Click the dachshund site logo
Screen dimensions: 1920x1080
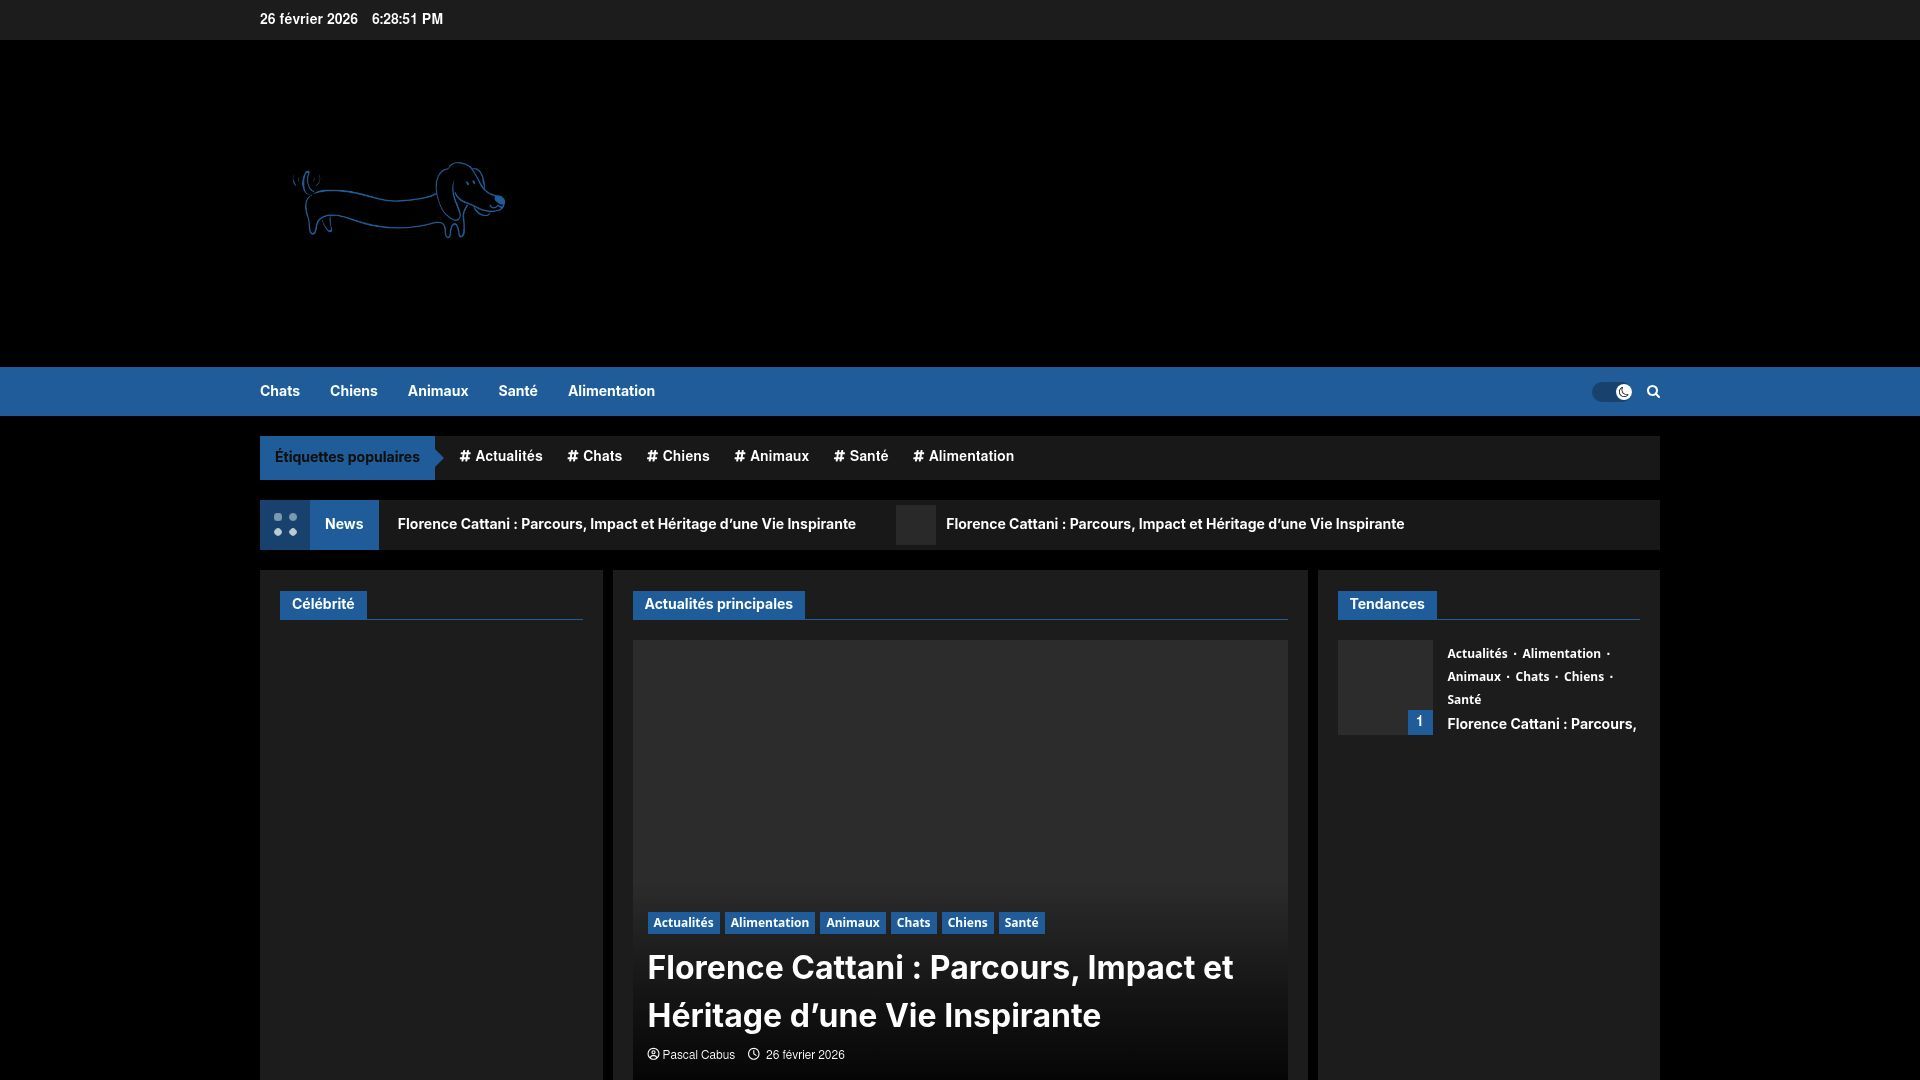click(398, 200)
